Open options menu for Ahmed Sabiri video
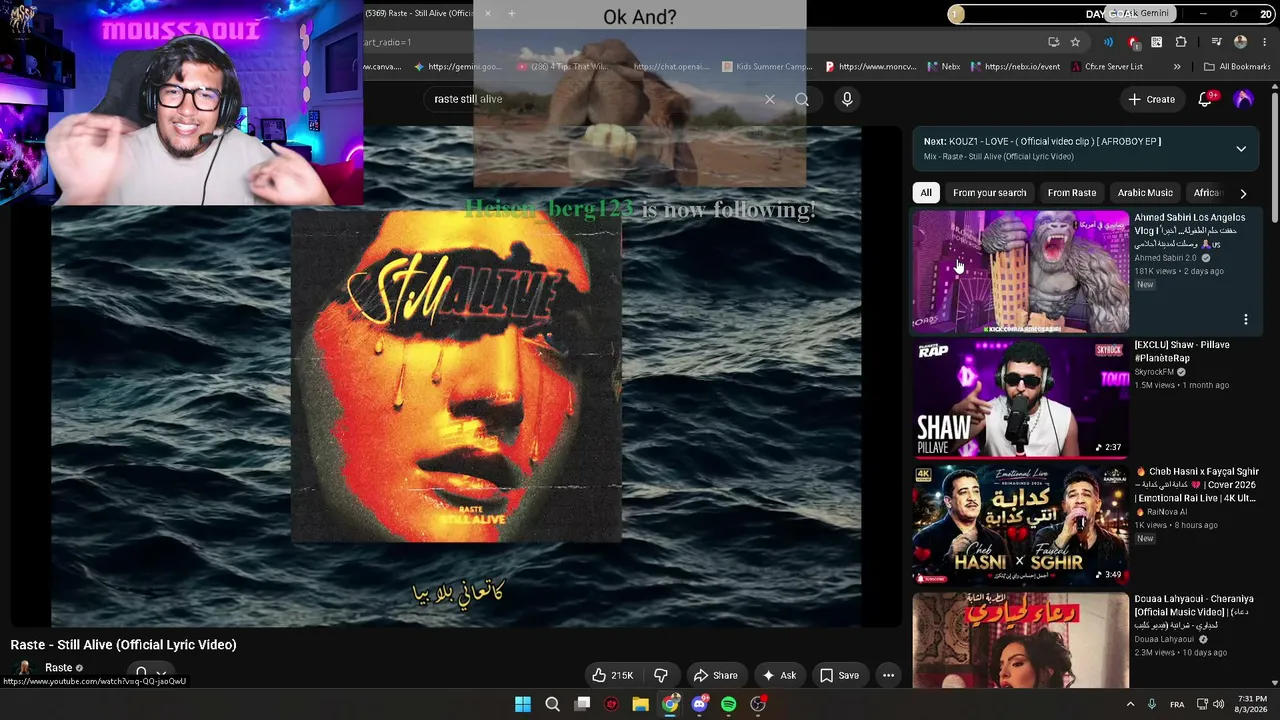Screen dimensions: 1280x720 coord(1246,320)
